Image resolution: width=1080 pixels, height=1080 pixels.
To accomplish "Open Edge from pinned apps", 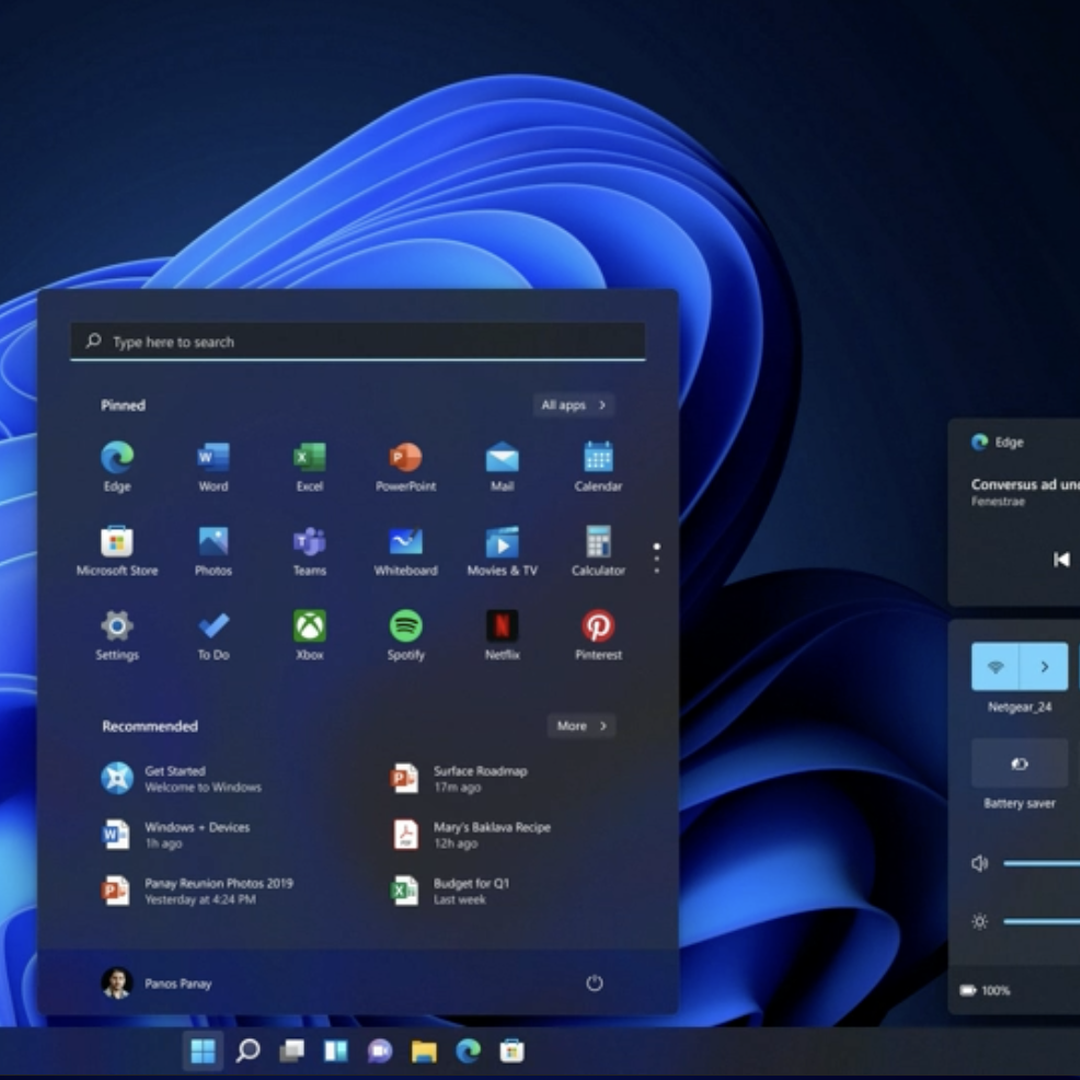I will [117, 466].
